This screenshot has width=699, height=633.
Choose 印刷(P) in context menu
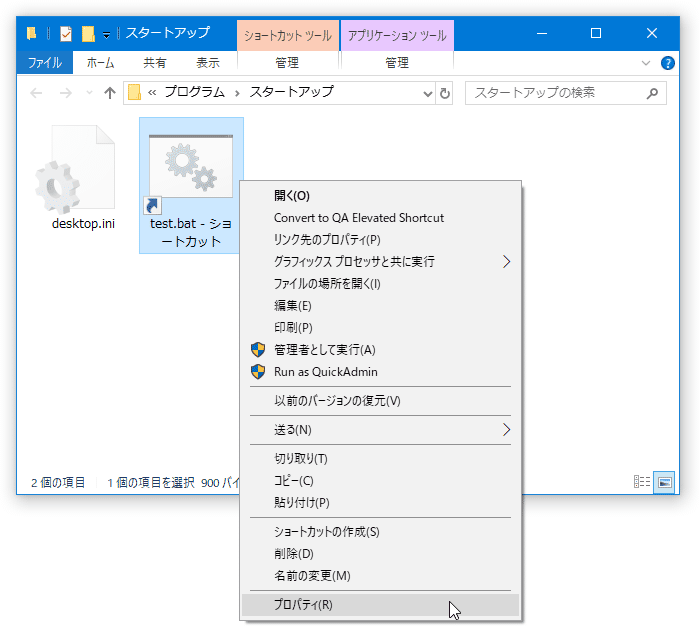(380, 328)
